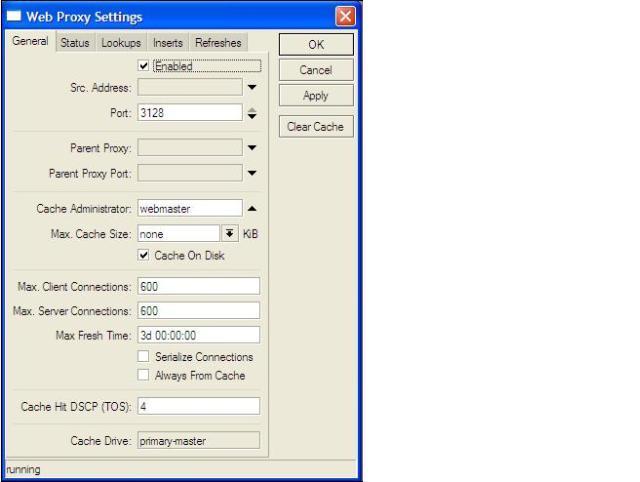640x482 pixels.
Task: Collapse the Cache Administrator field arrow
Action: click(252, 209)
